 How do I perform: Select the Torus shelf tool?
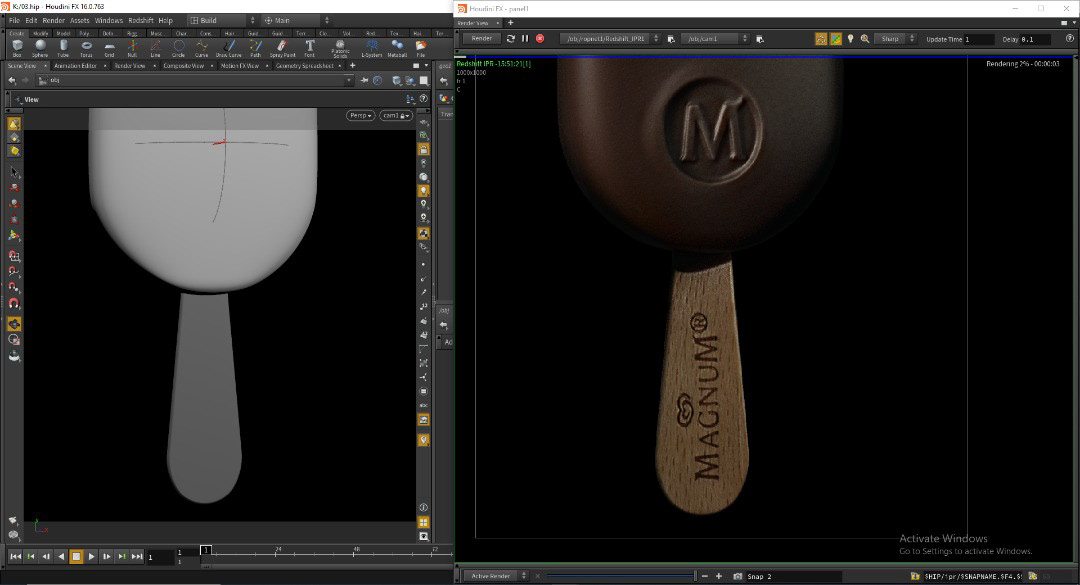click(86, 48)
